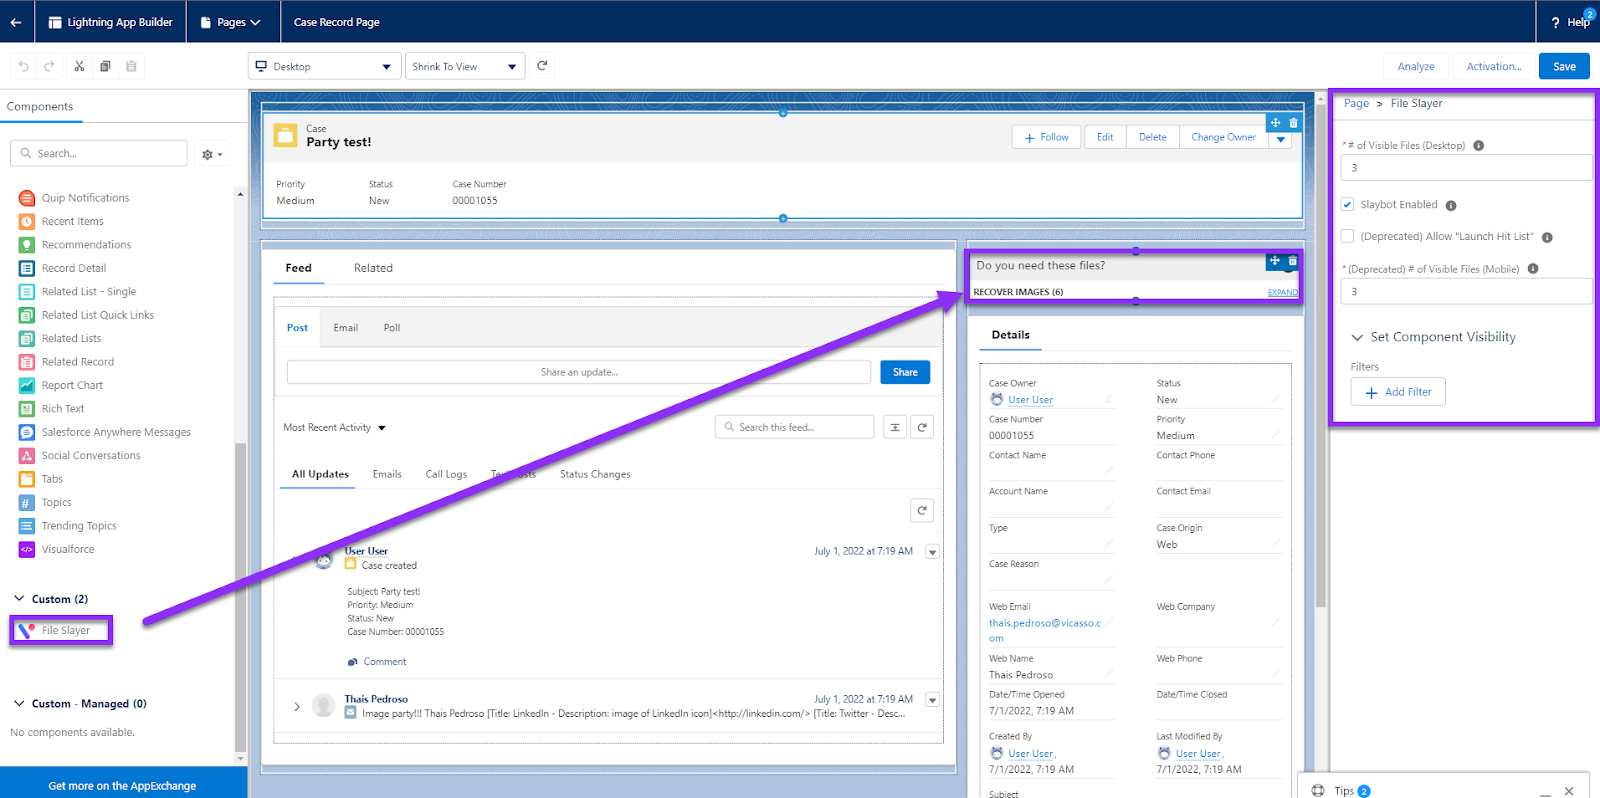
Task: Click the components Search field
Action: coord(99,153)
